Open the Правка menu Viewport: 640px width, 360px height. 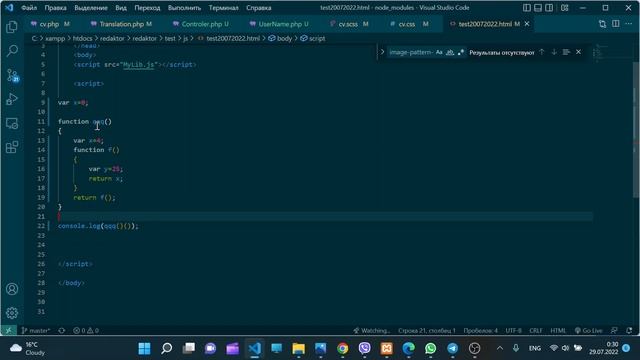(x=56, y=8)
